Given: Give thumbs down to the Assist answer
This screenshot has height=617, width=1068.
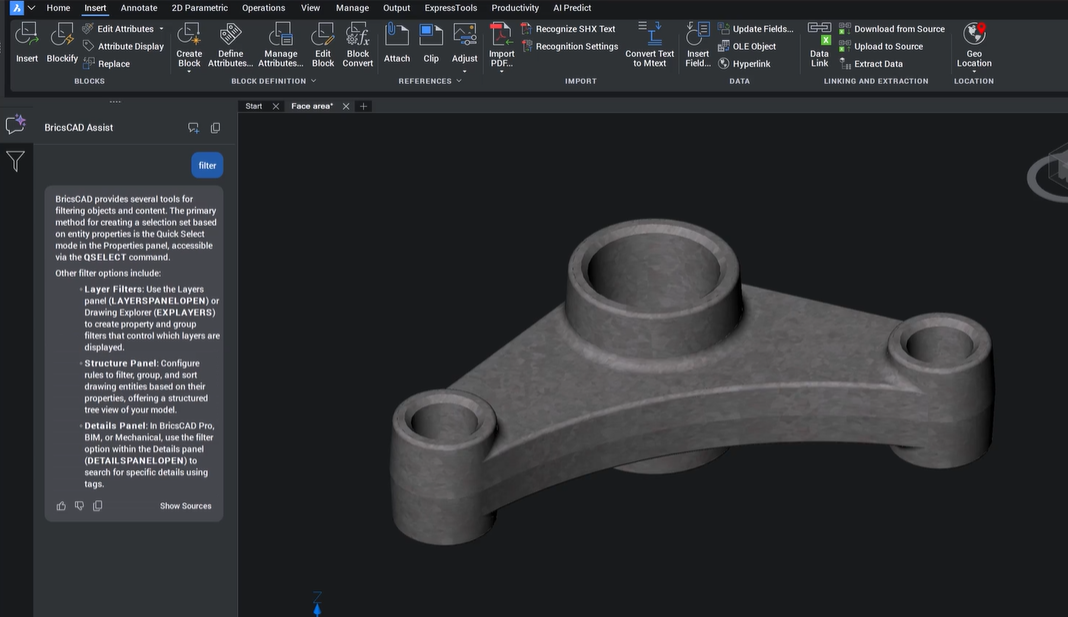Looking at the screenshot, I should click(x=79, y=505).
